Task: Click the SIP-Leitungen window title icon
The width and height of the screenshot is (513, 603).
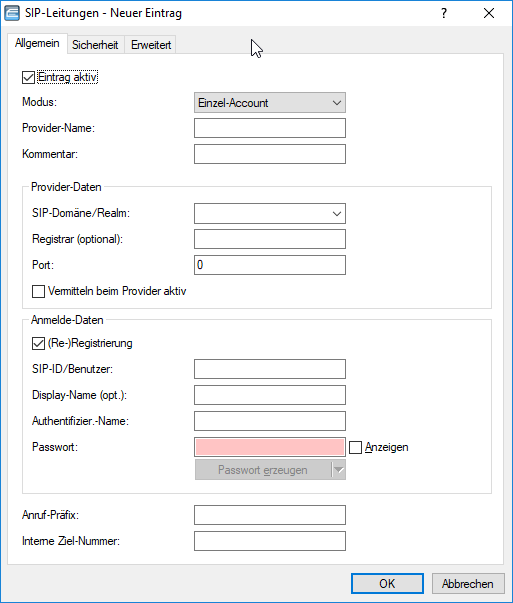Action: (x=12, y=13)
